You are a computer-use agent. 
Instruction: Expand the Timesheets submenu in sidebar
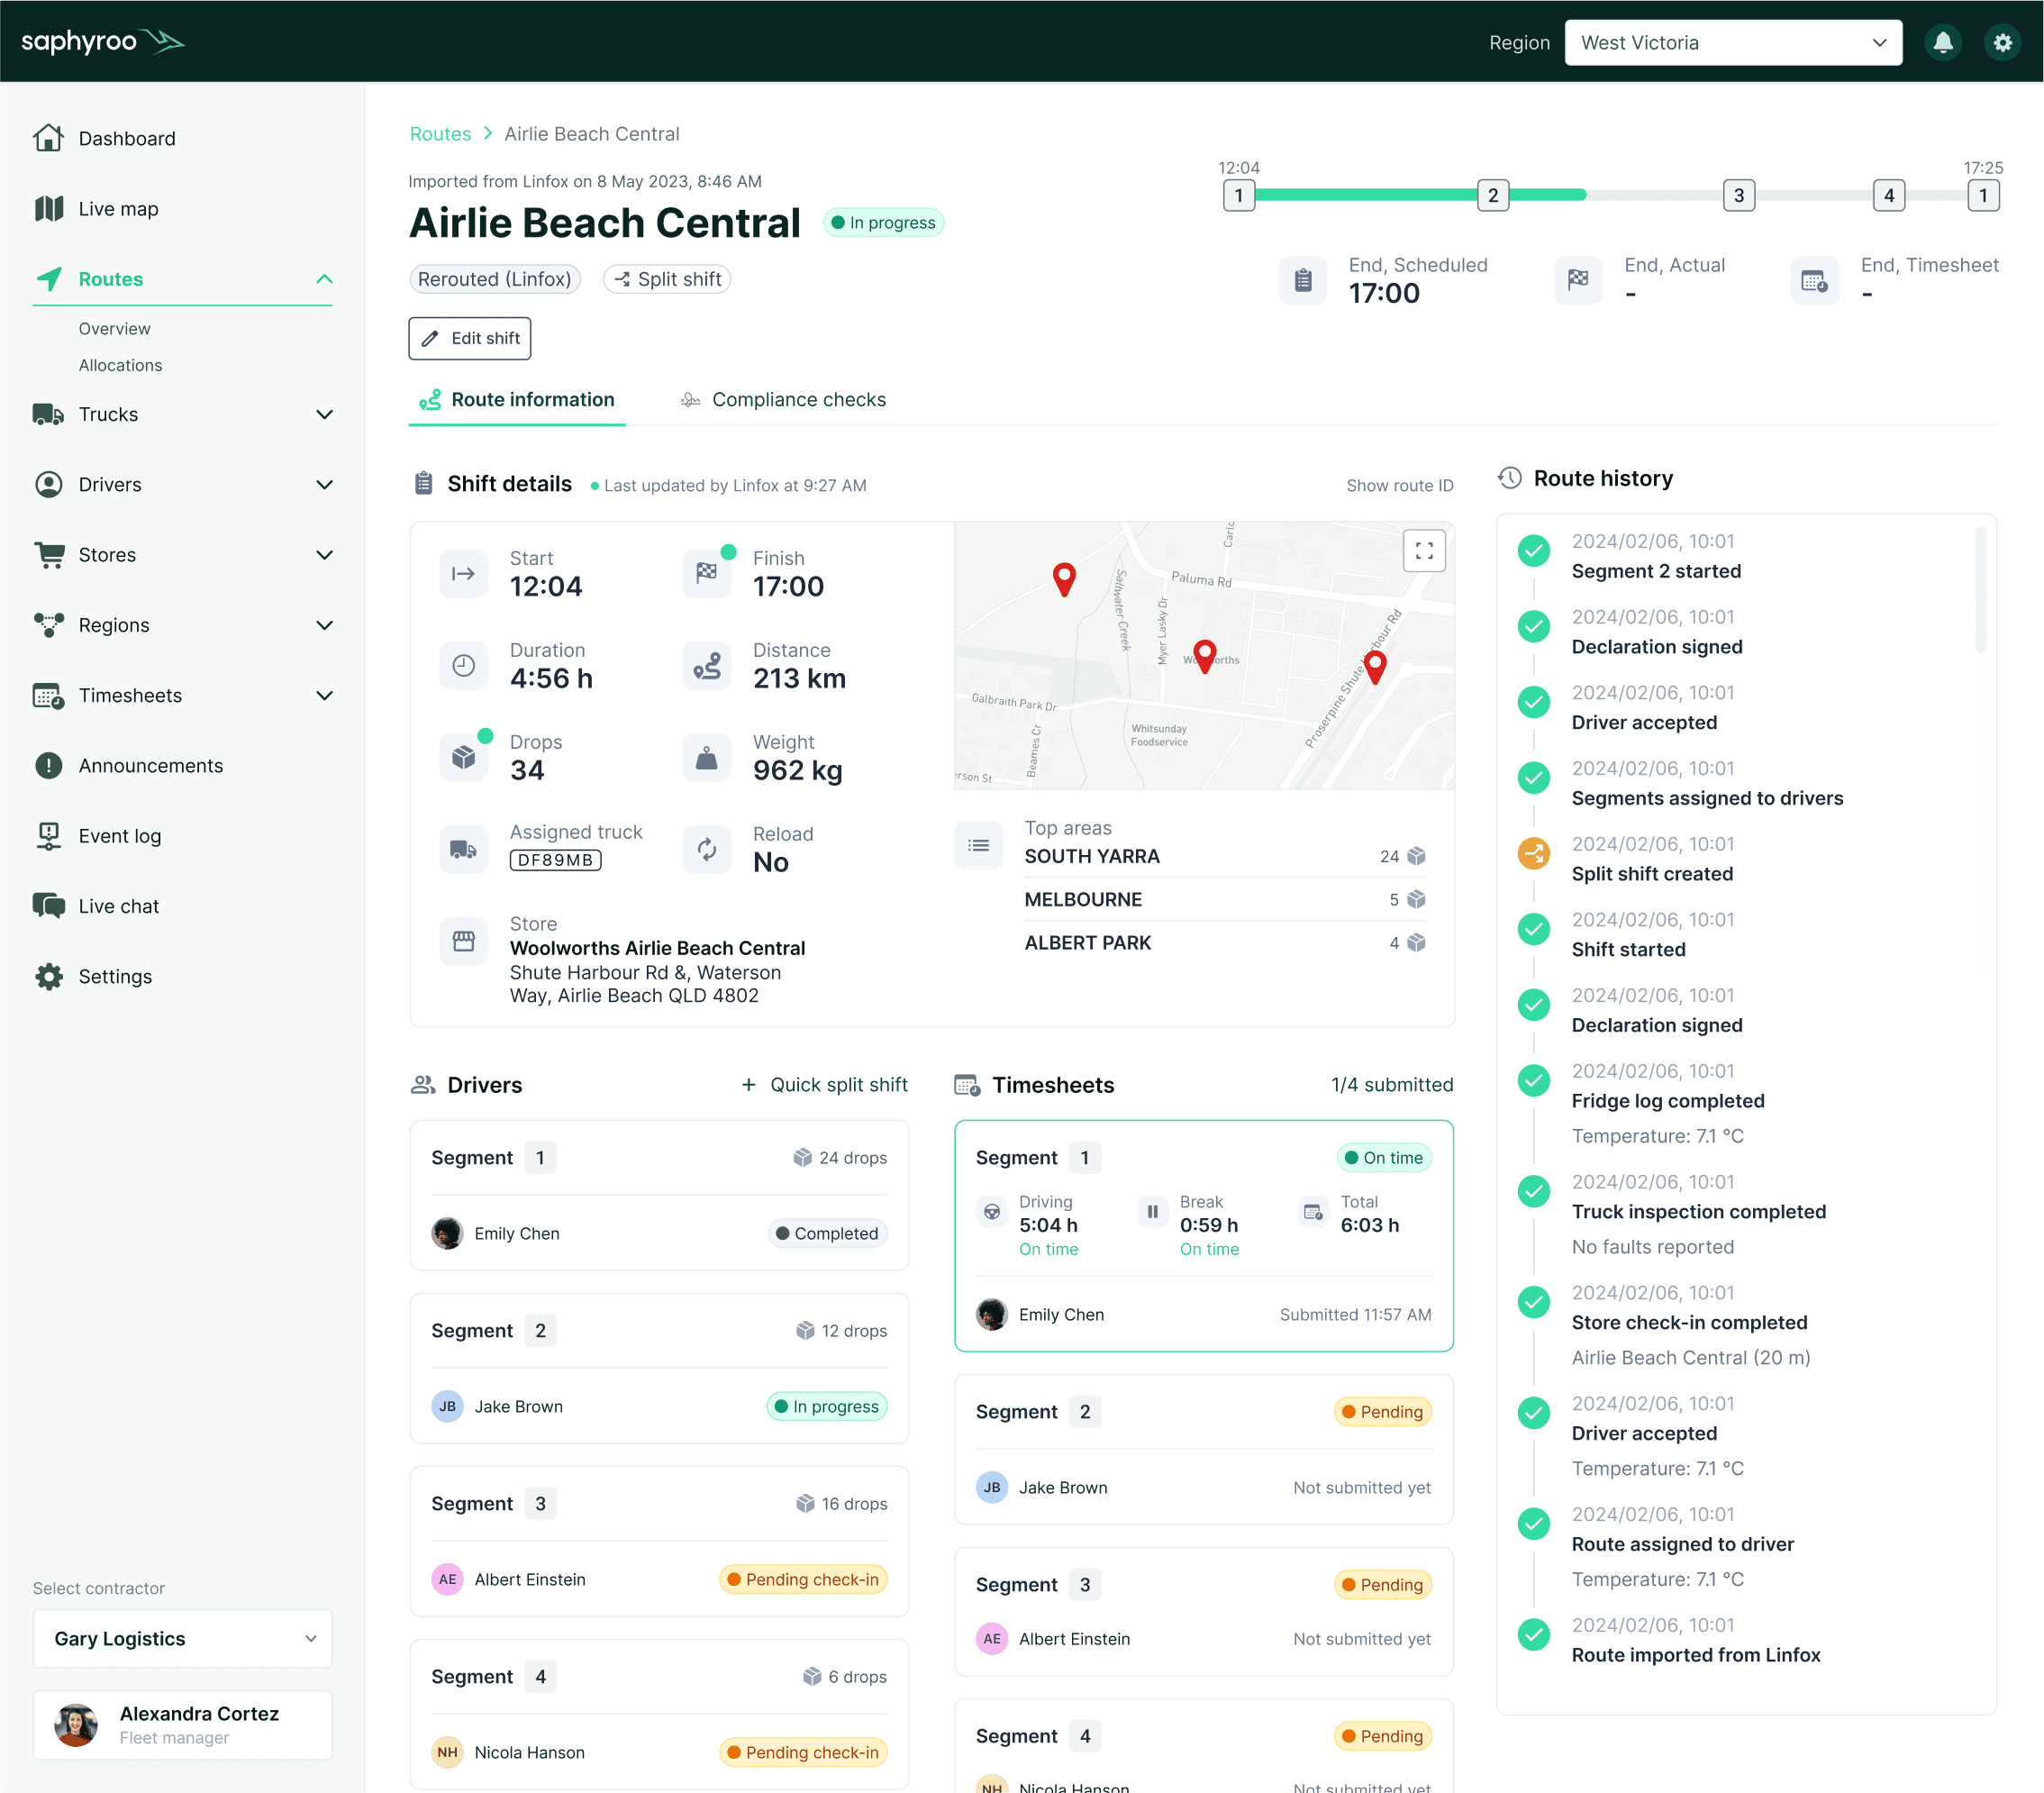[x=324, y=695]
